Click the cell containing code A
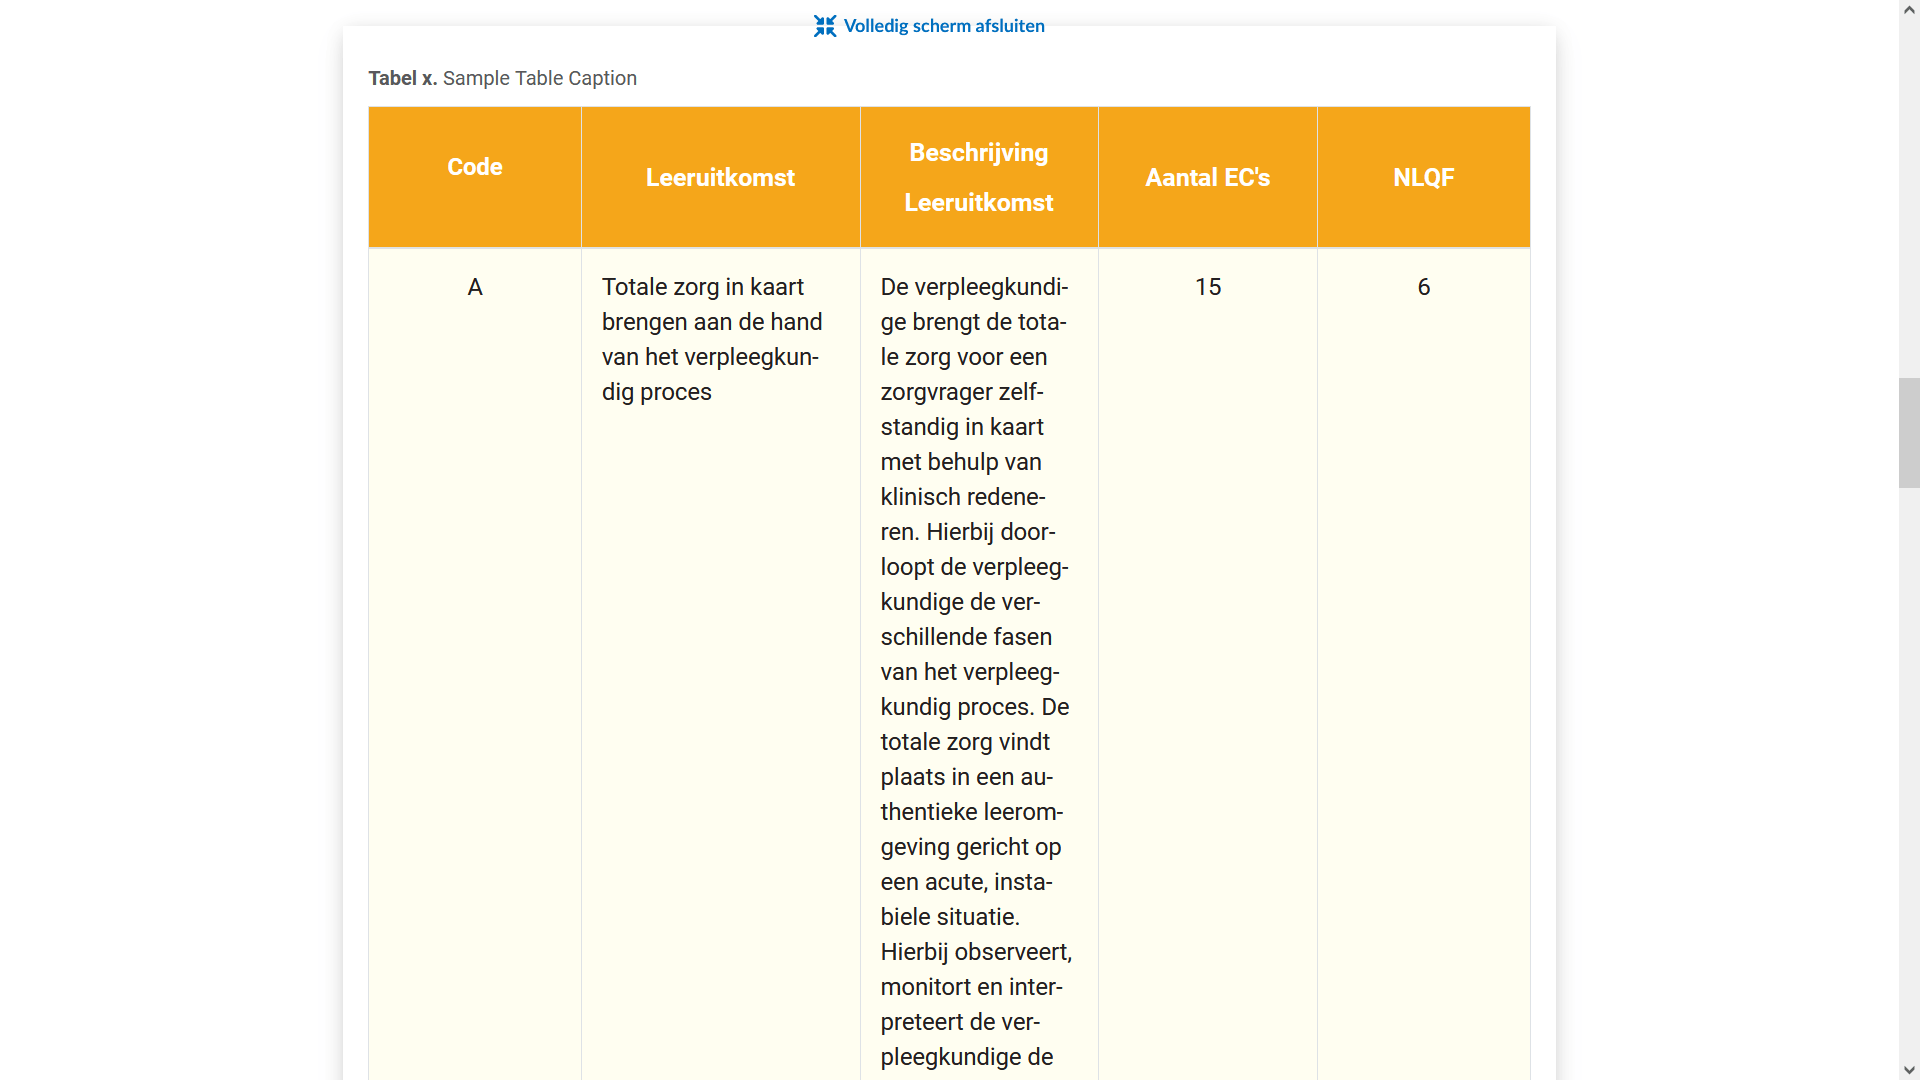This screenshot has width=1920, height=1080. (x=474, y=287)
